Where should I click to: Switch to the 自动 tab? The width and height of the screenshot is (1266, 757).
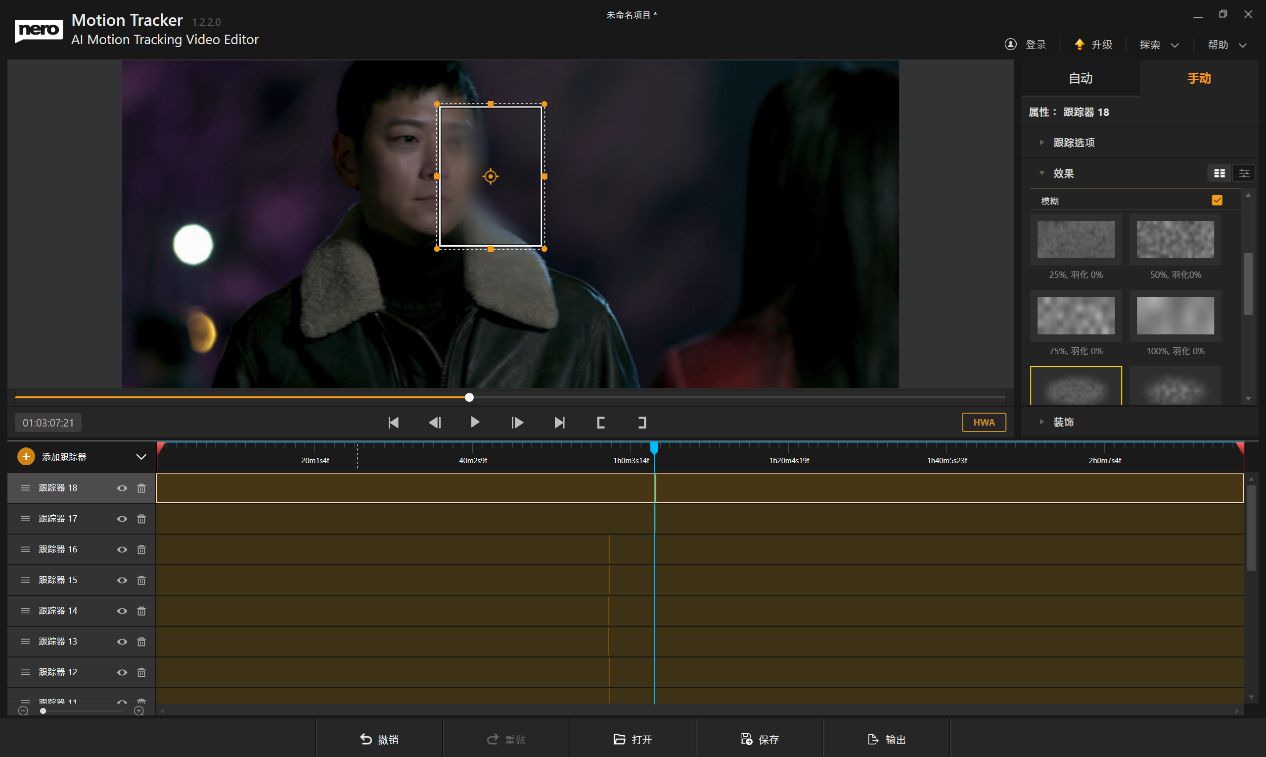coord(1080,78)
